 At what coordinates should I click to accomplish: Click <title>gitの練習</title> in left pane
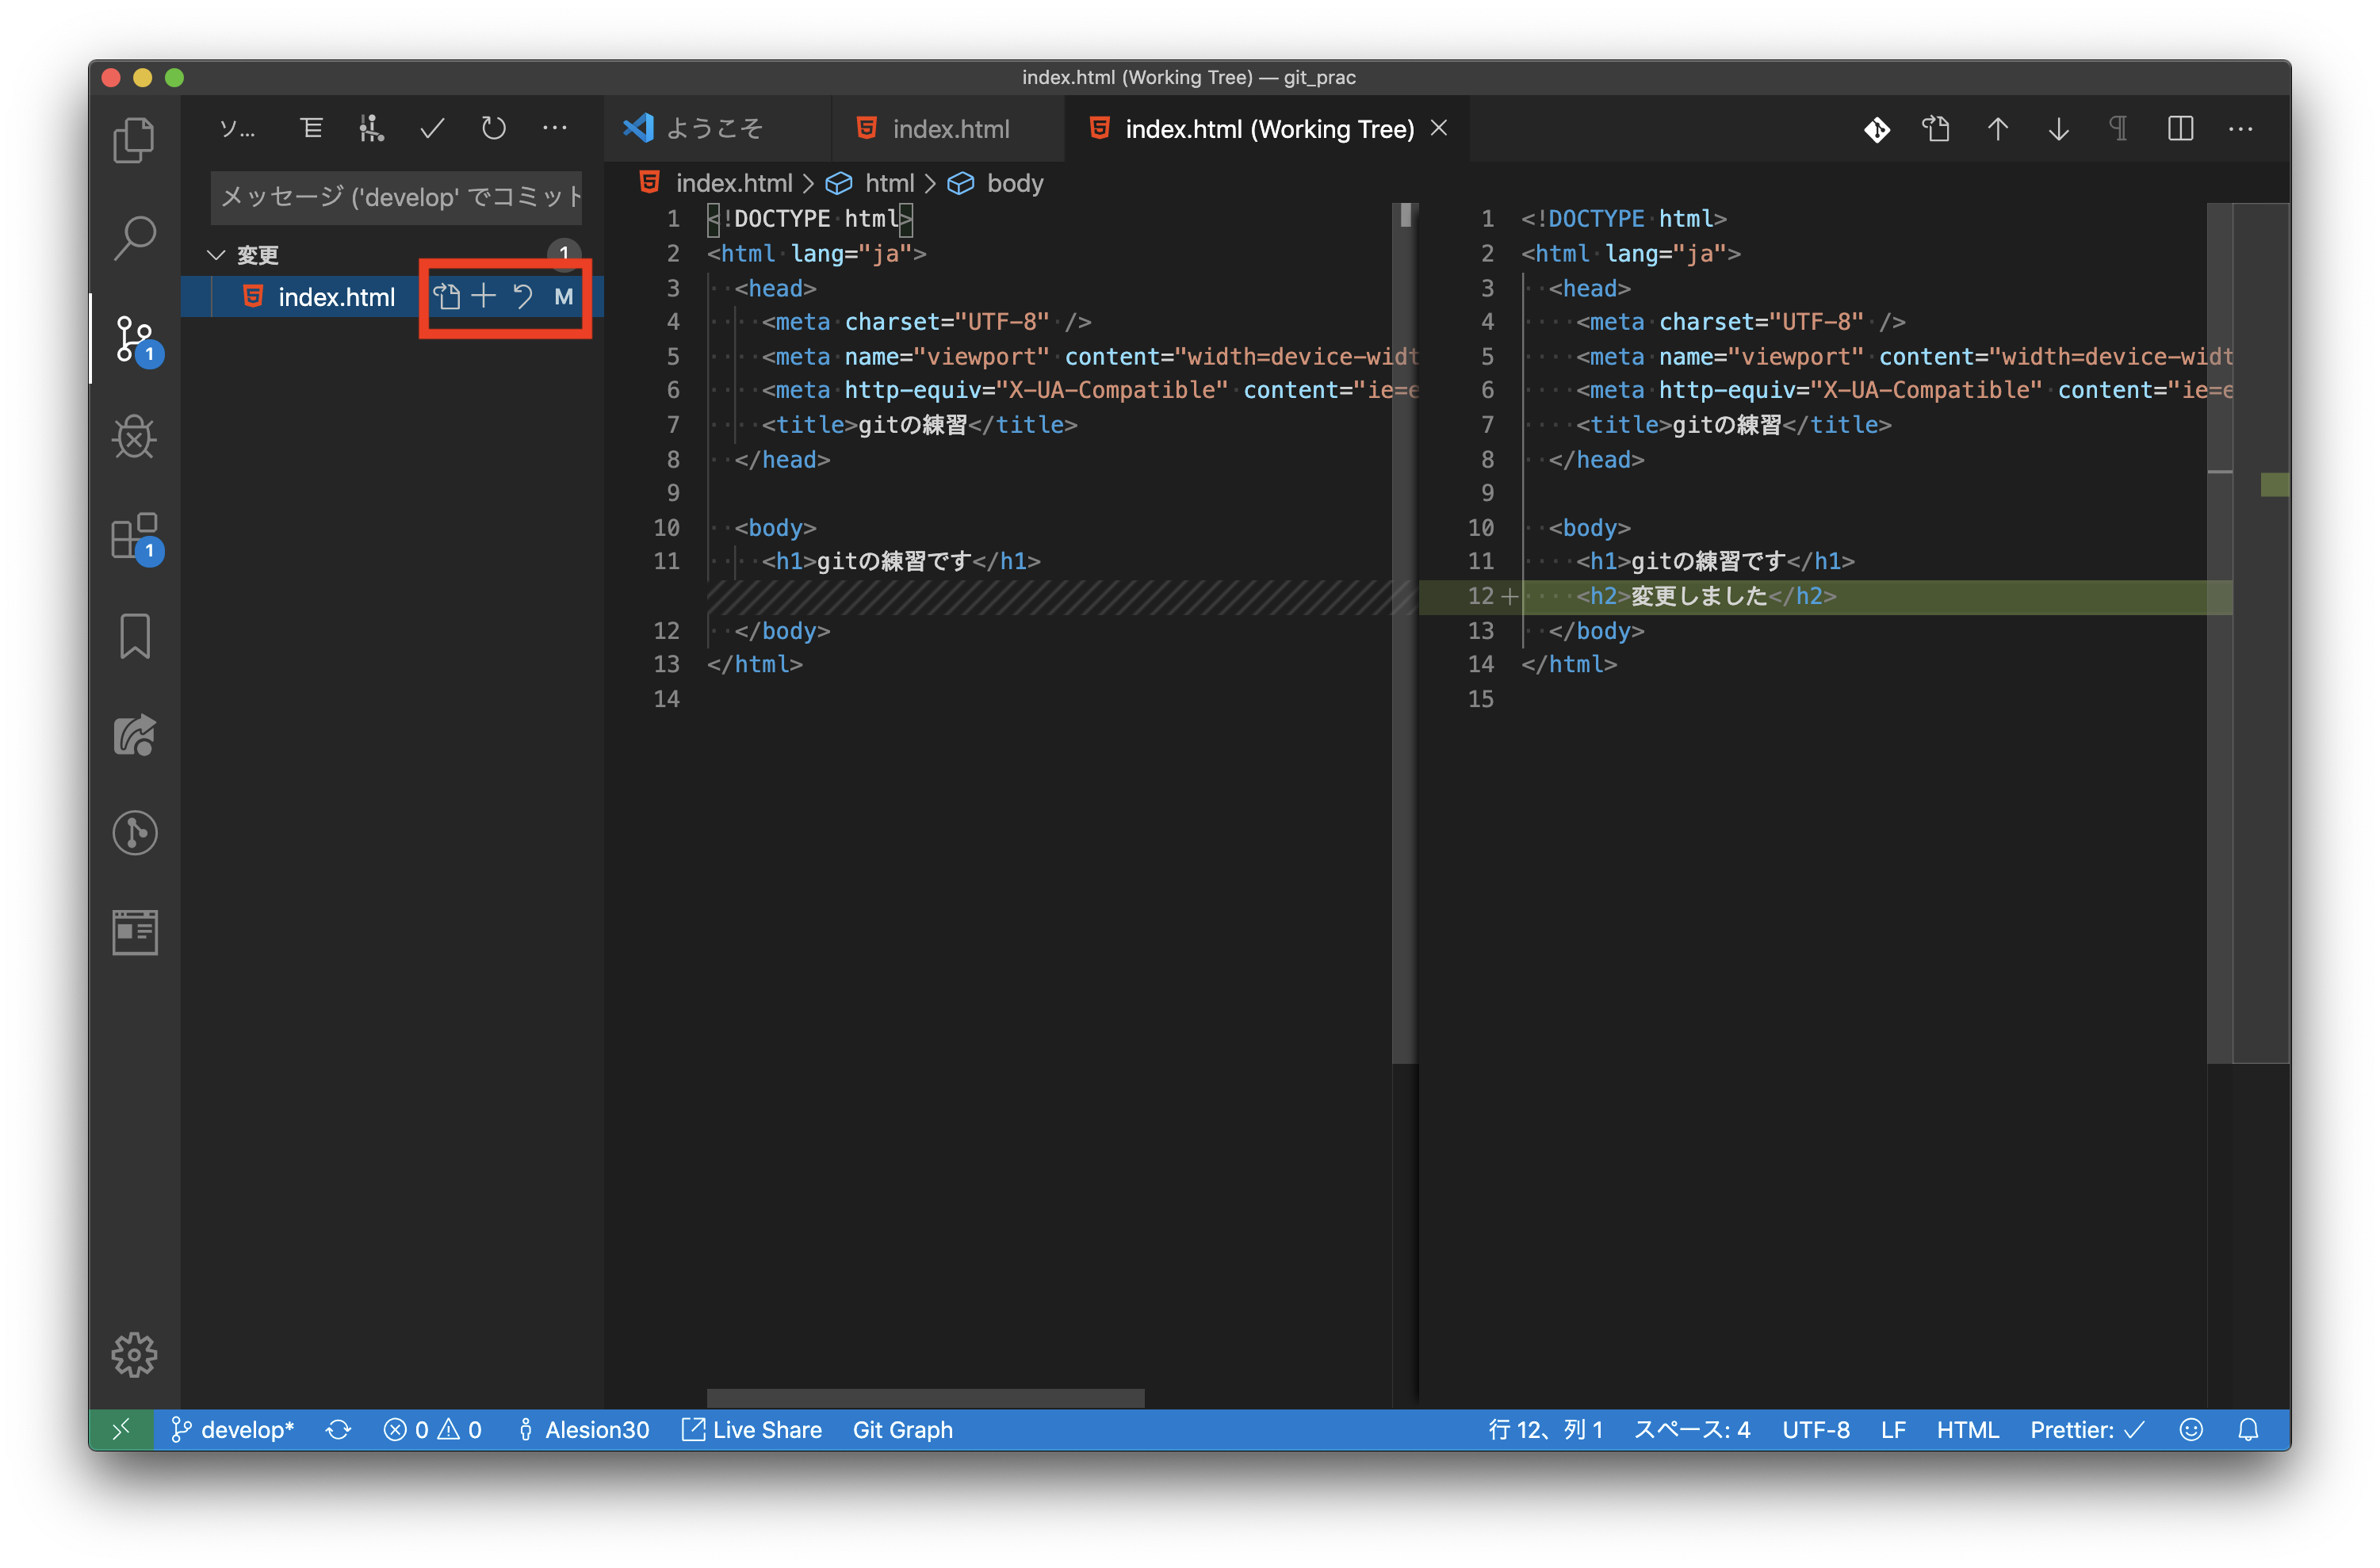pyautogui.click(x=919, y=425)
